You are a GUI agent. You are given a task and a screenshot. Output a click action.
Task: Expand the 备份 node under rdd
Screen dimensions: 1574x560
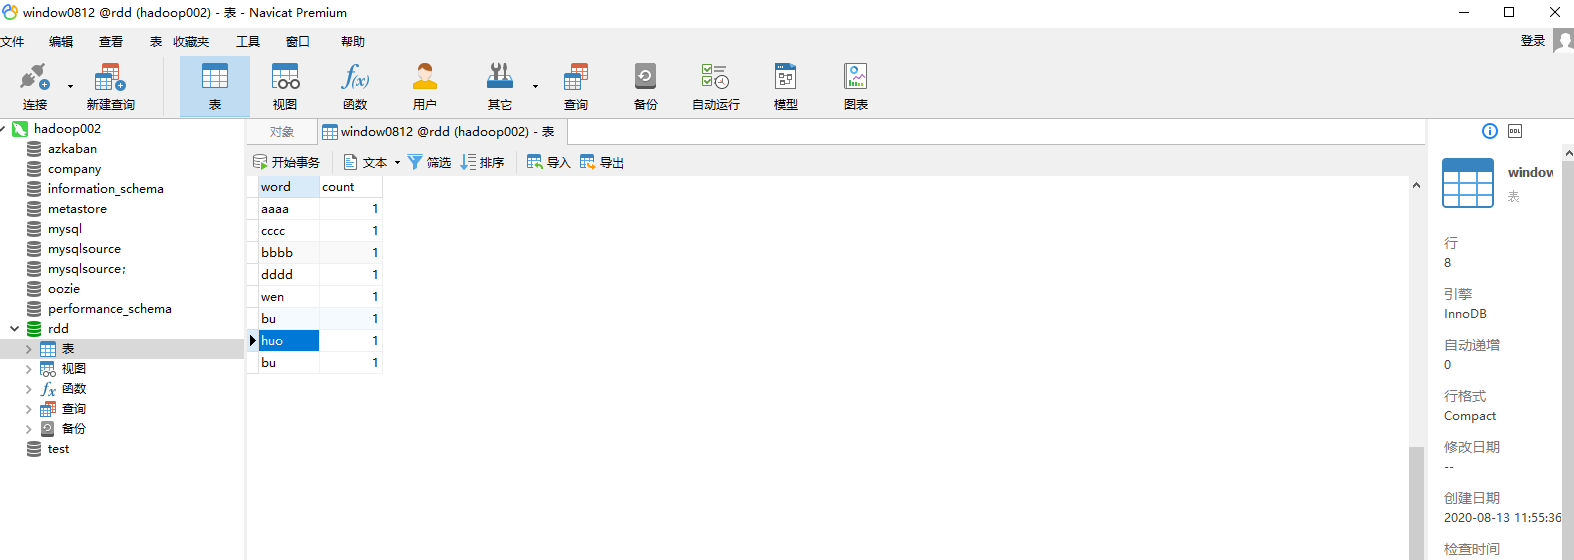pyautogui.click(x=28, y=429)
